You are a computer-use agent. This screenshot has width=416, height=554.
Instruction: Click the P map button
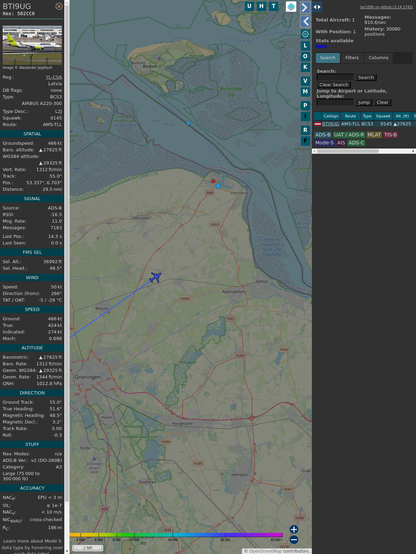[305, 105]
